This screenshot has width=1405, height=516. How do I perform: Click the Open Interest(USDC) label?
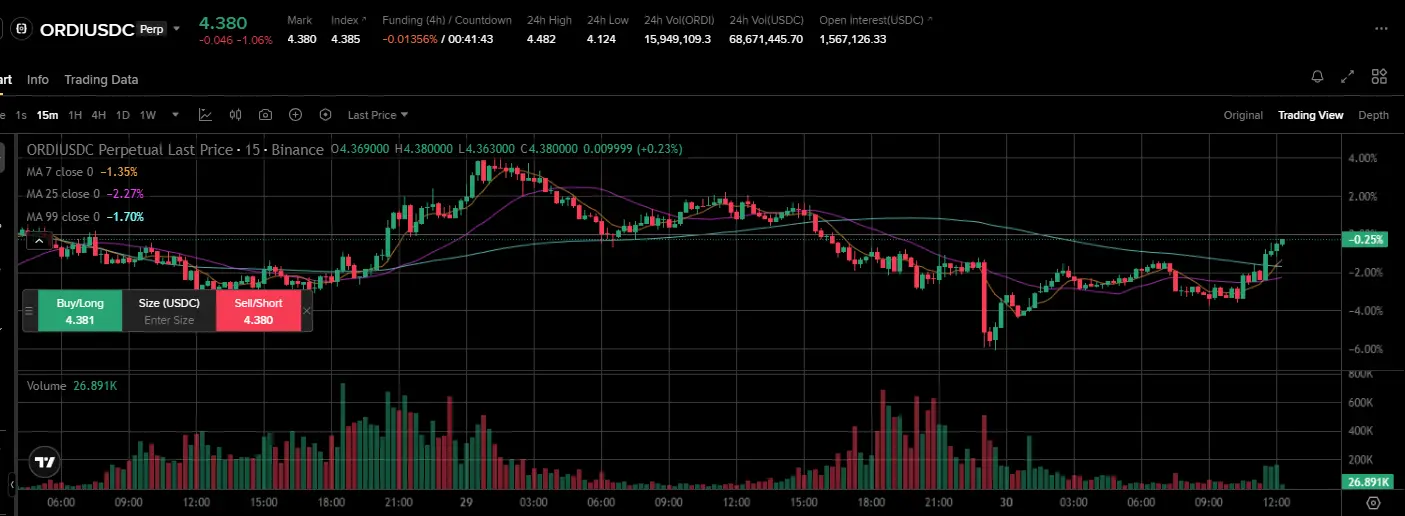point(870,20)
